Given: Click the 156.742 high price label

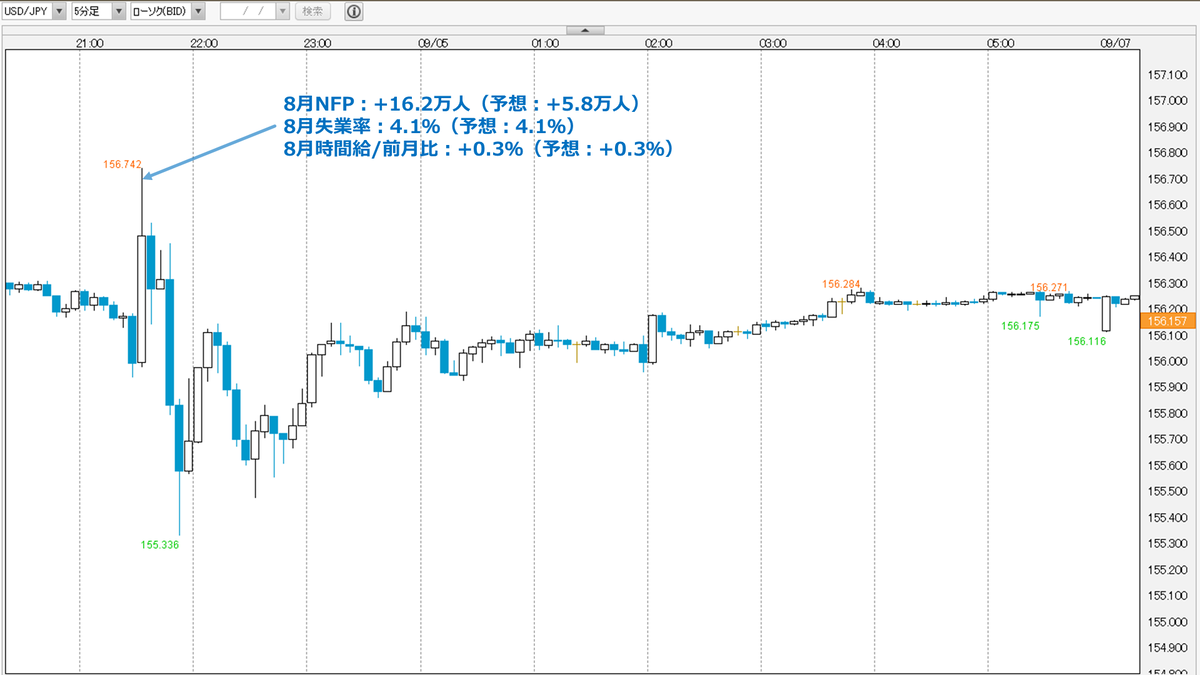Looking at the screenshot, I should click(x=120, y=163).
